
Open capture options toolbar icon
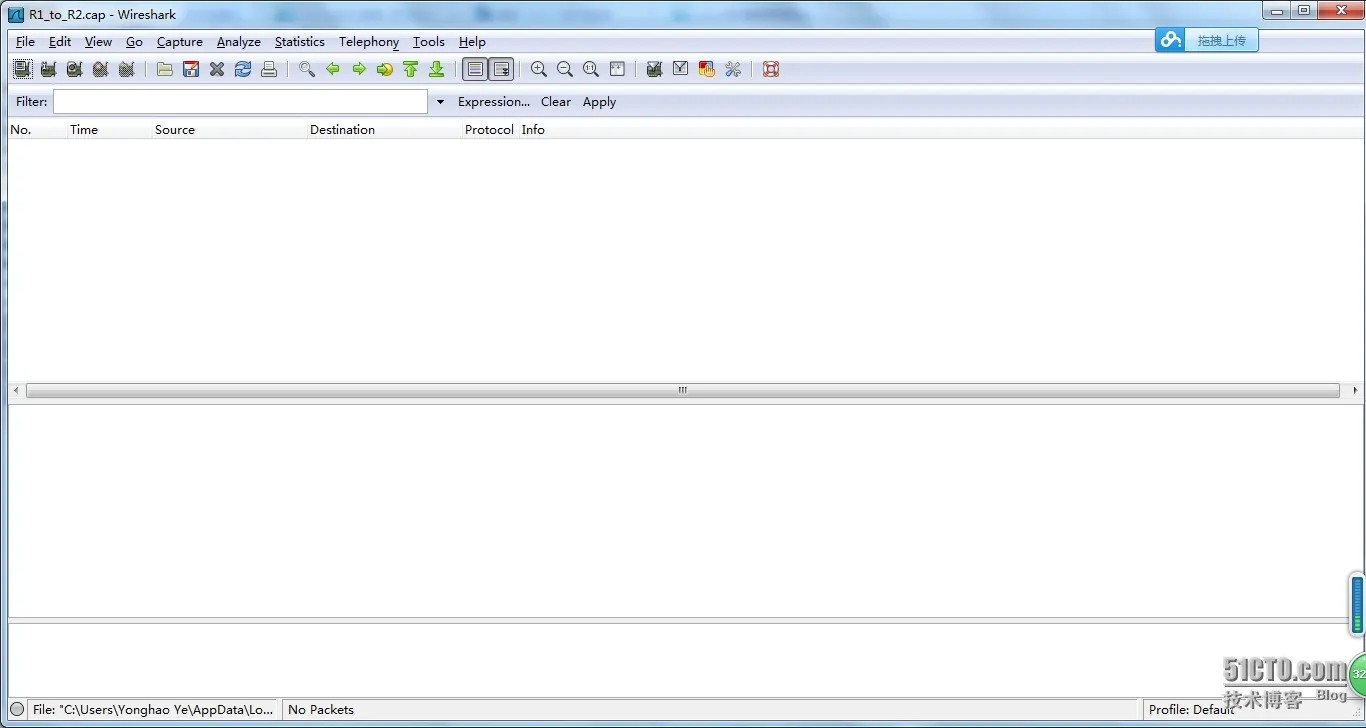click(48, 69)
